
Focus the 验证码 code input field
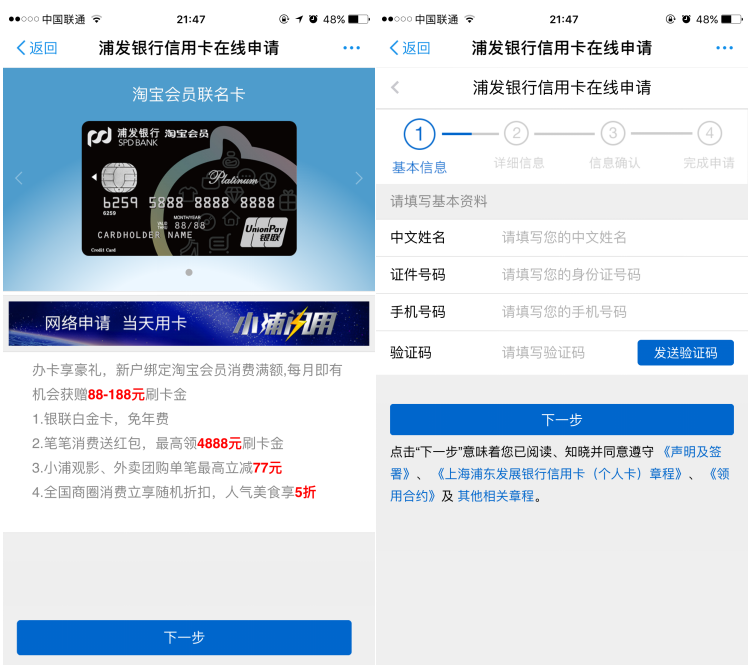[x=543, y=353]
